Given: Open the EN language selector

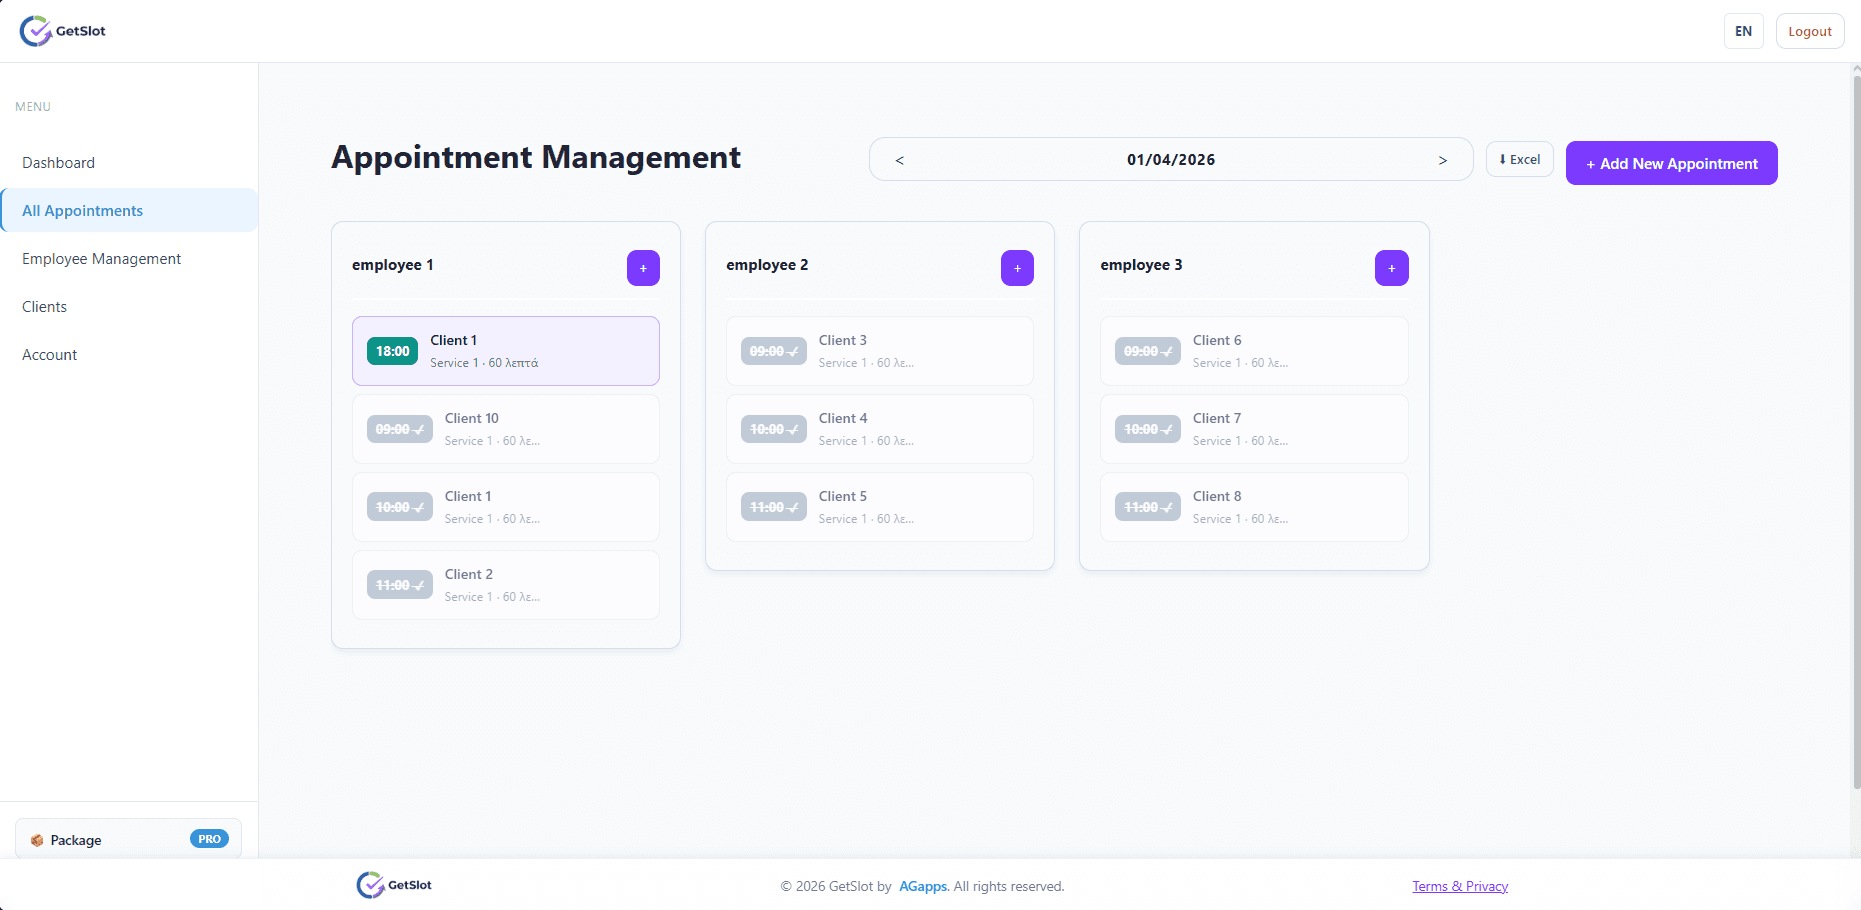Looking at the screenshot, I should (x=1743, y=31).
